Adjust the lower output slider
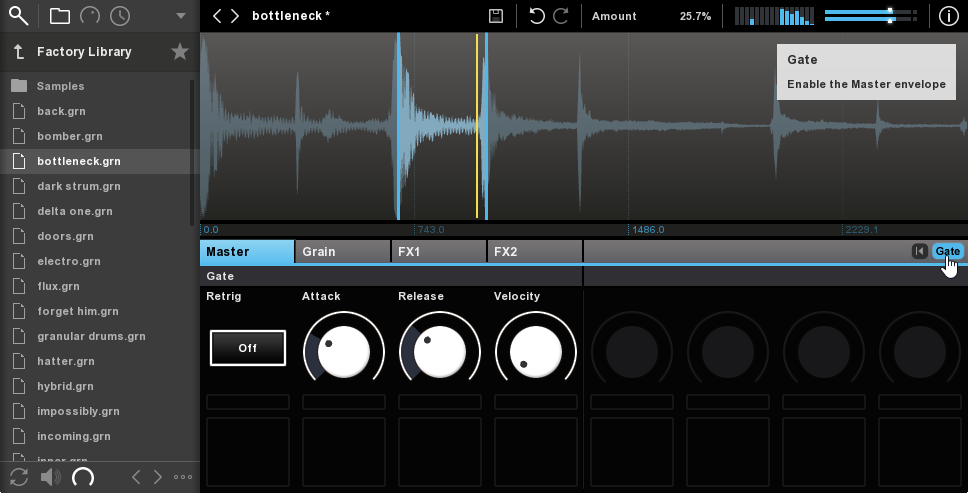 click(870, 20)
